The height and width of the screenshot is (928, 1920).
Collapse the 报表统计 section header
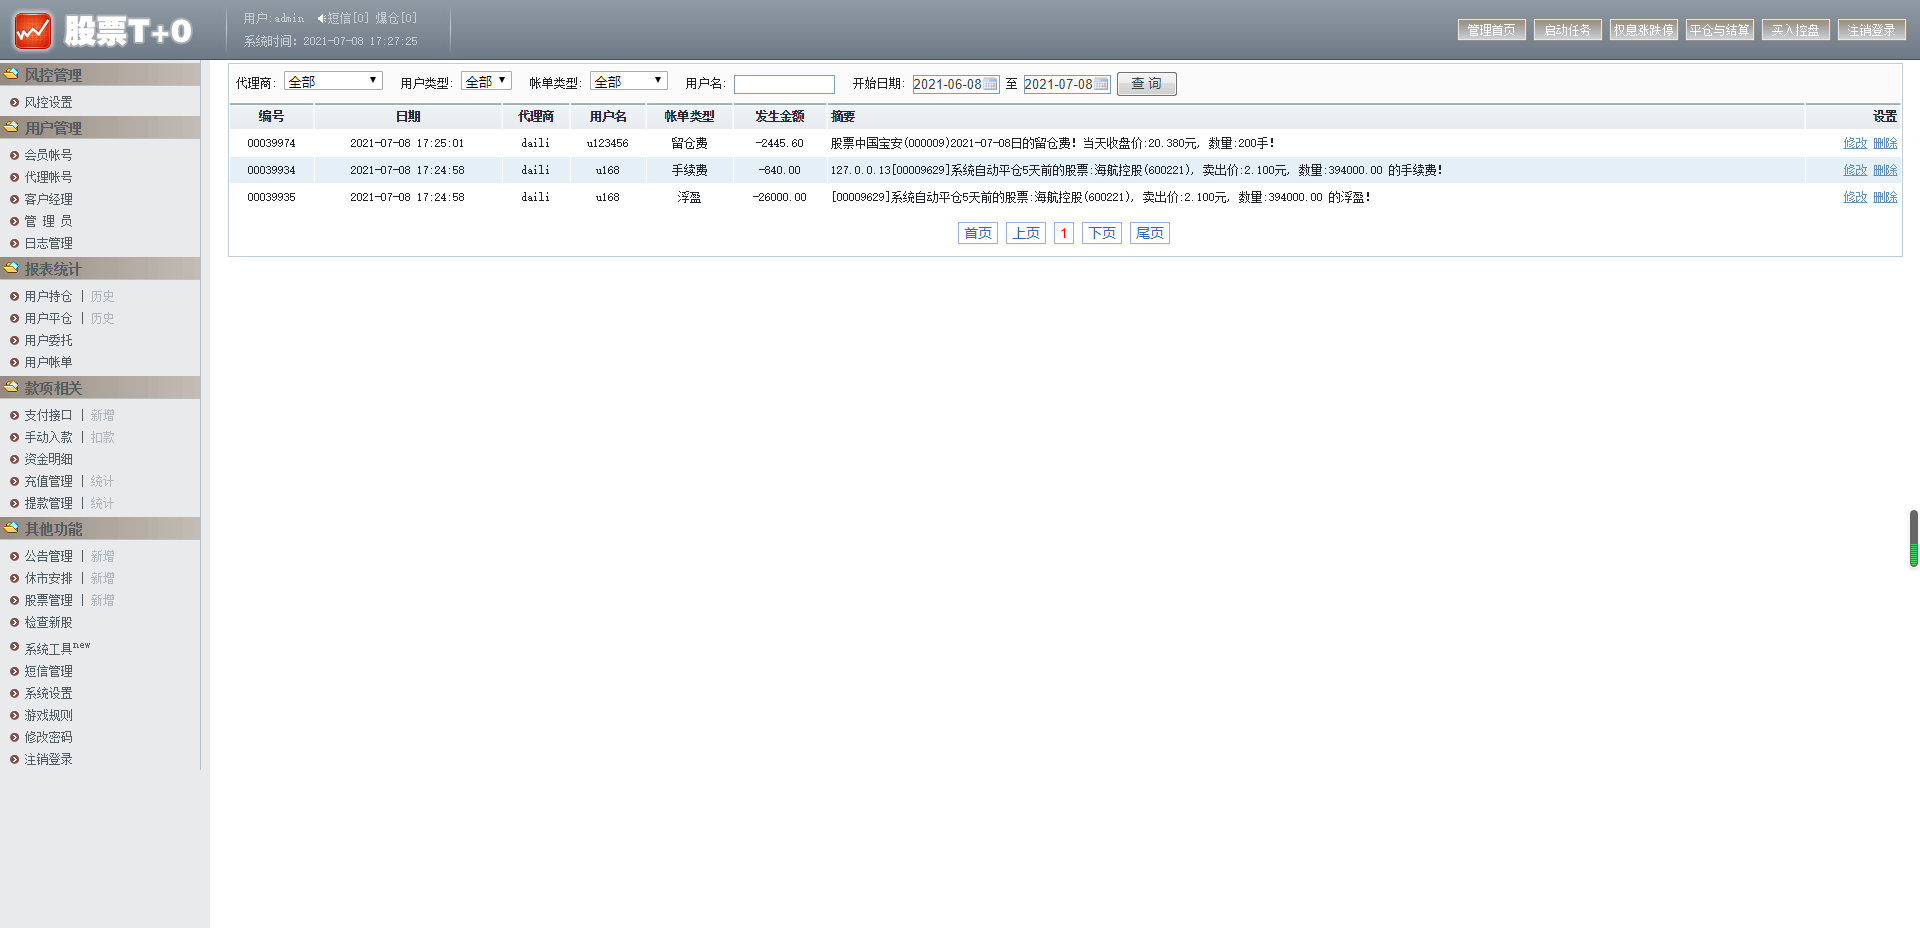100,269
